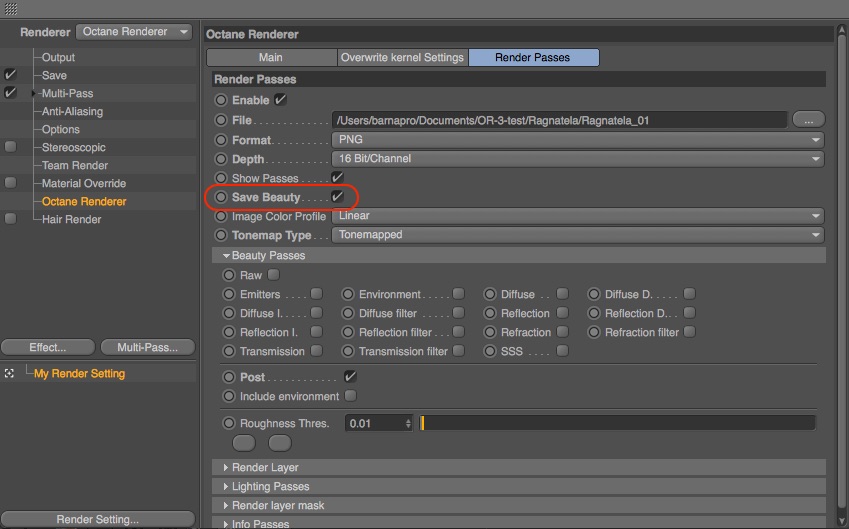
Task: Click the animation circle next to Refraction
Action: [x=490, y=332]
